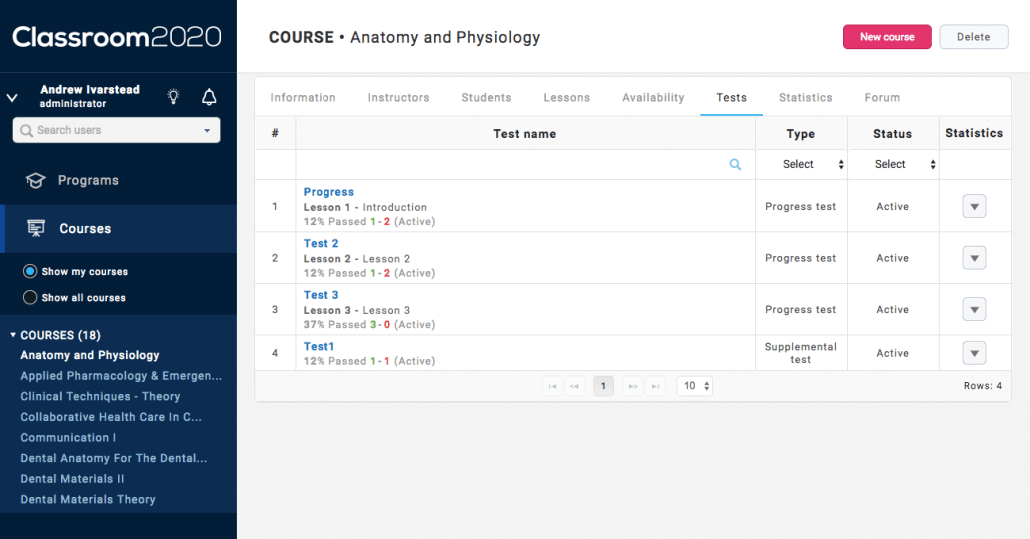Go to the last results page
Image resolution: width=1030 pixels, height=539 pixels.
655,386
